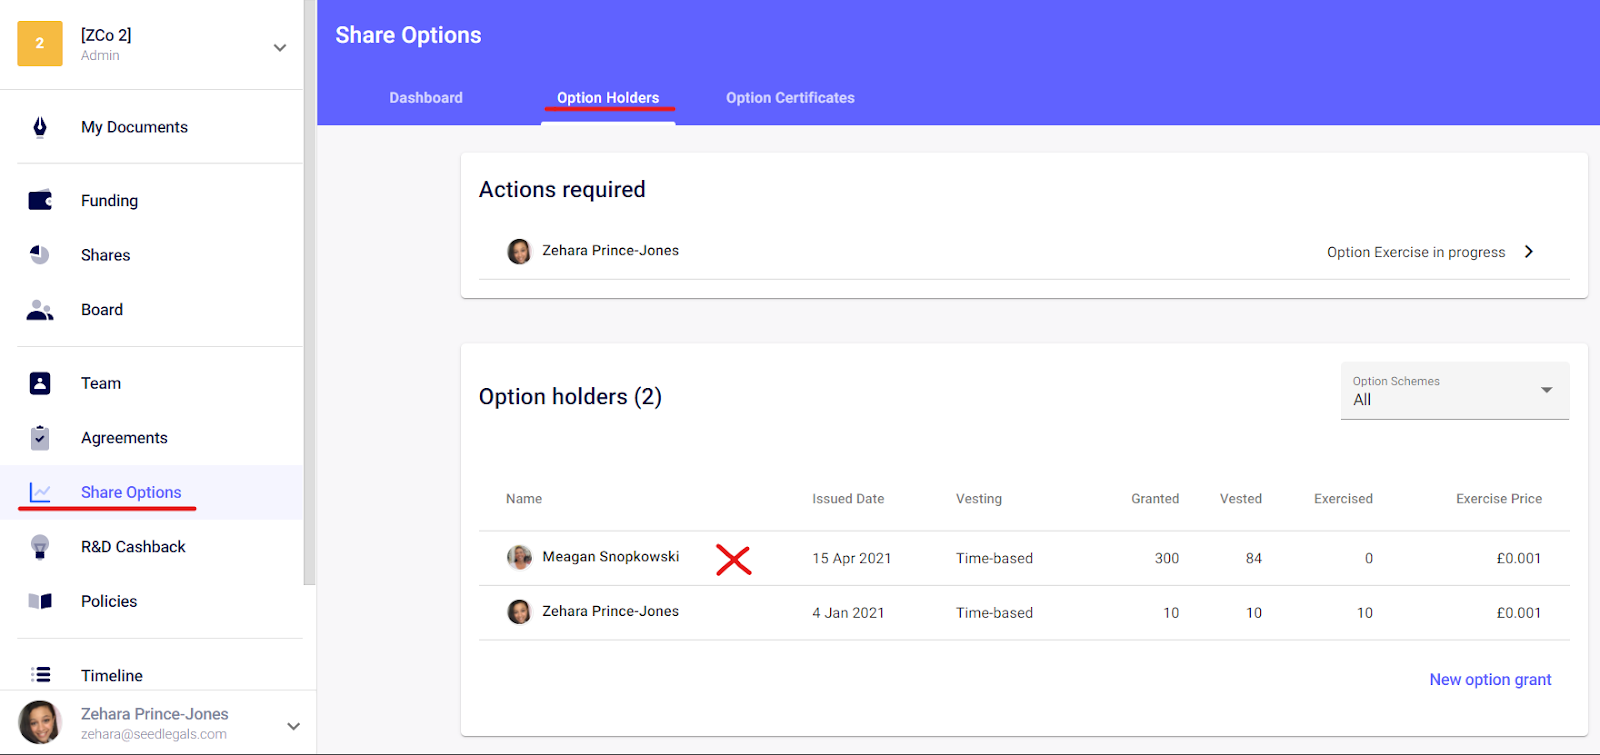Open Zehara Prince-Jones in option holders table
1600x755 pixels.
pos(610,611)
